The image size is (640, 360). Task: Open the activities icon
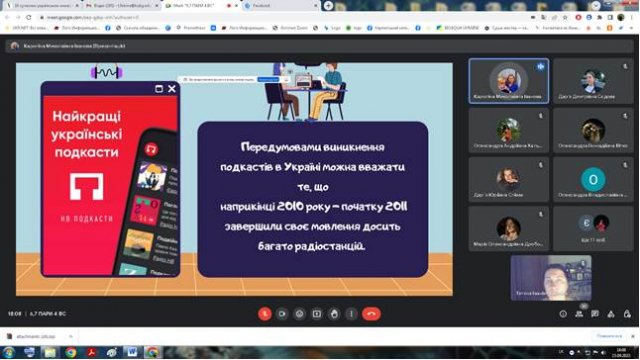click(x=611, y=314)
